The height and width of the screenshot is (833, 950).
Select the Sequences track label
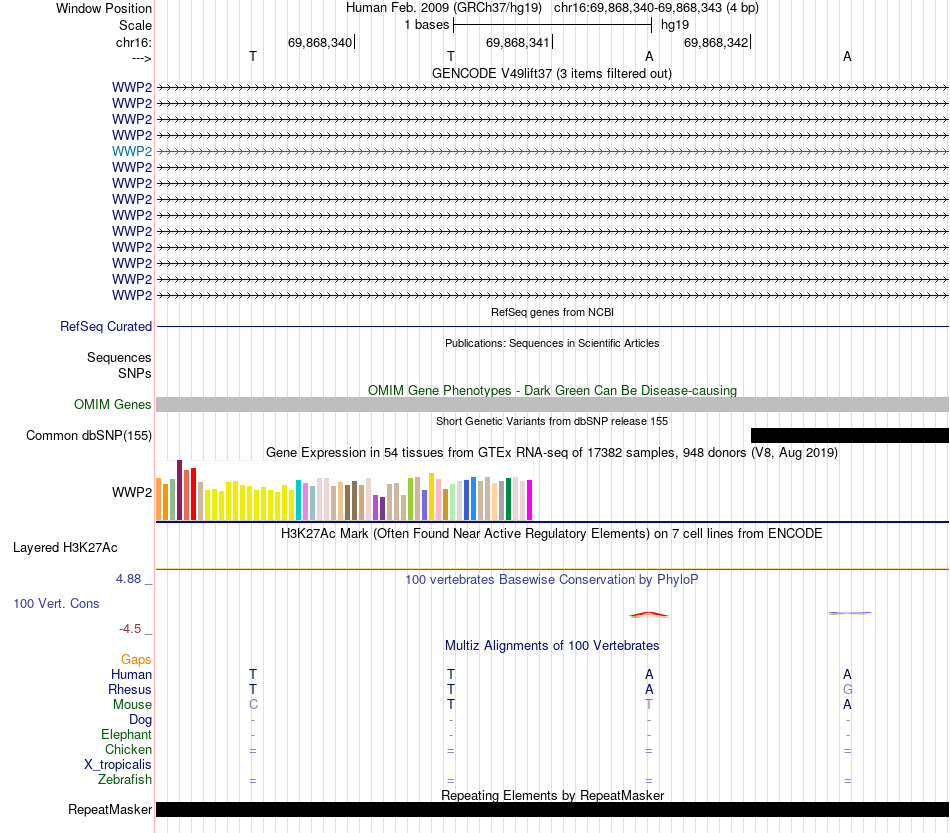(x=119, y=357)
